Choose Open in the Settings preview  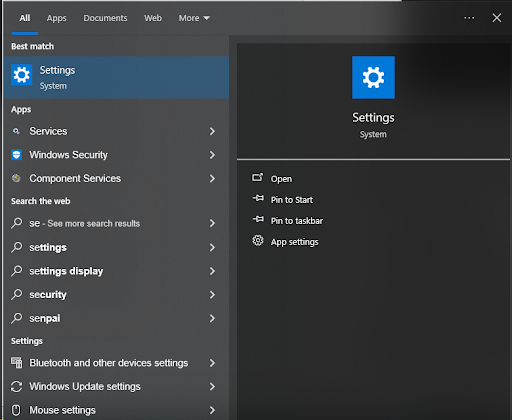(x=281, y=179)
